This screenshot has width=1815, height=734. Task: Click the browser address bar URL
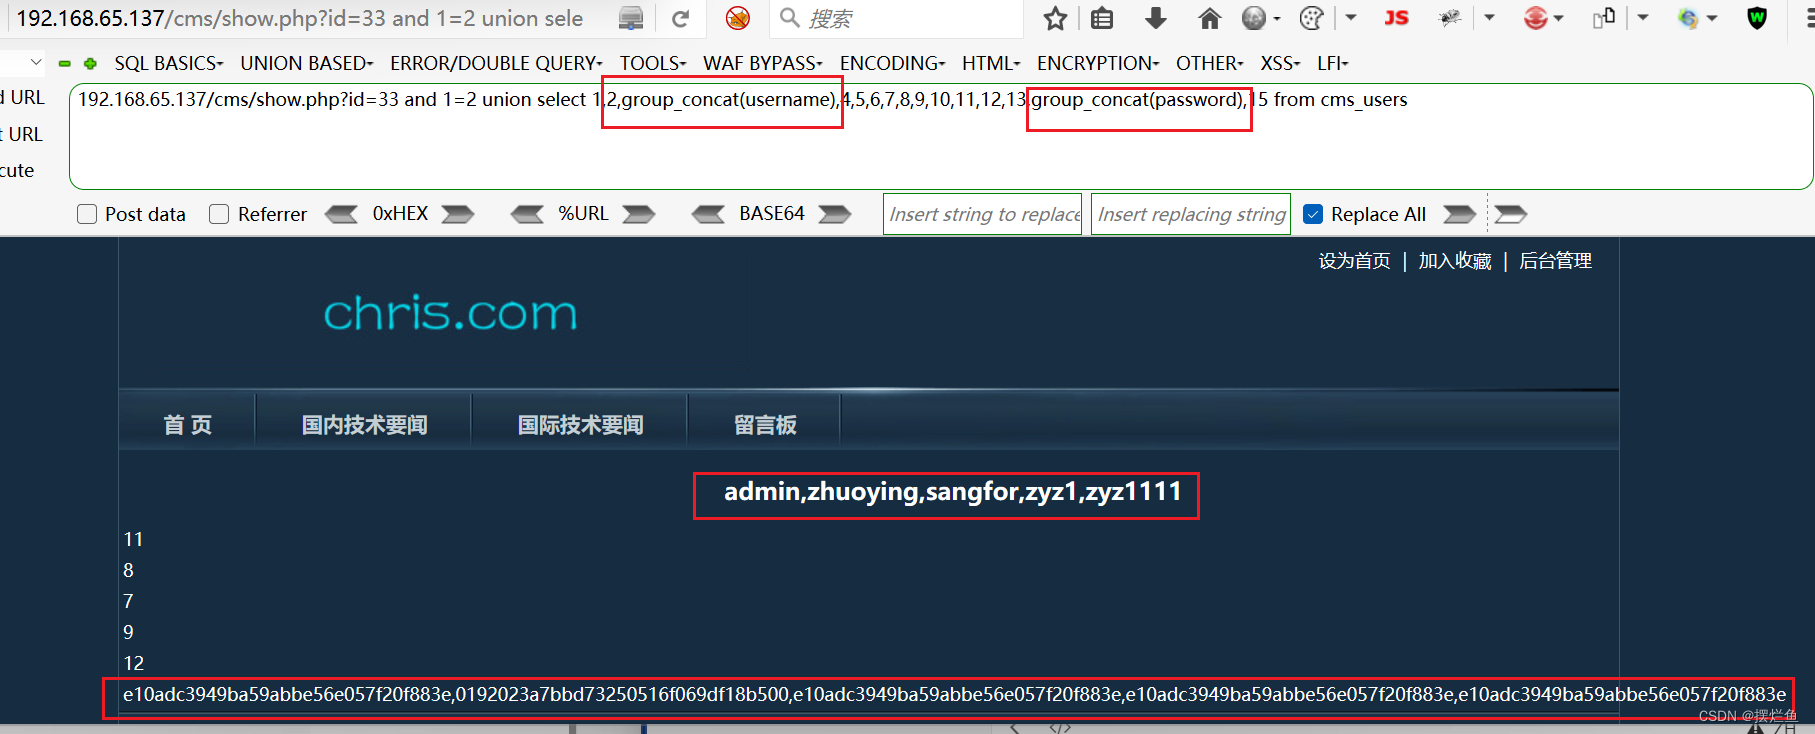300,18
